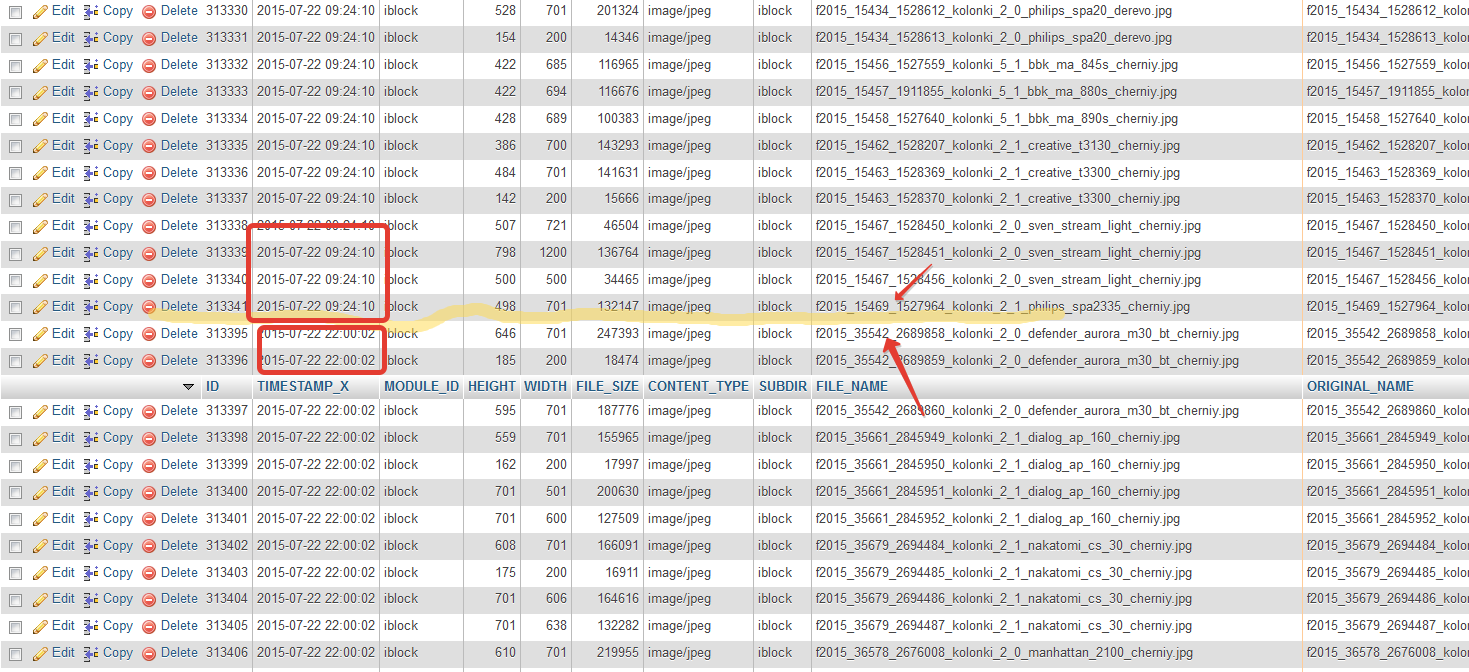Sort by the WIDTH column header
This screenshot has height=672, width=1469.
point(546,386)
